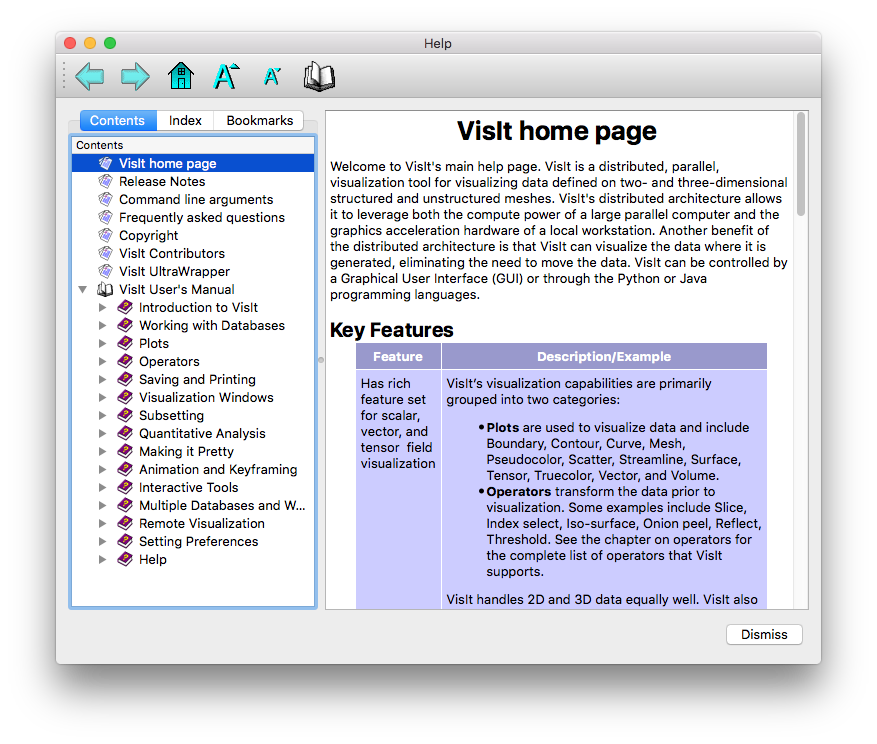This screenshot has width=877, height=744.
Task: Expand the Subsetting chapter arrow
Action: 102,415
